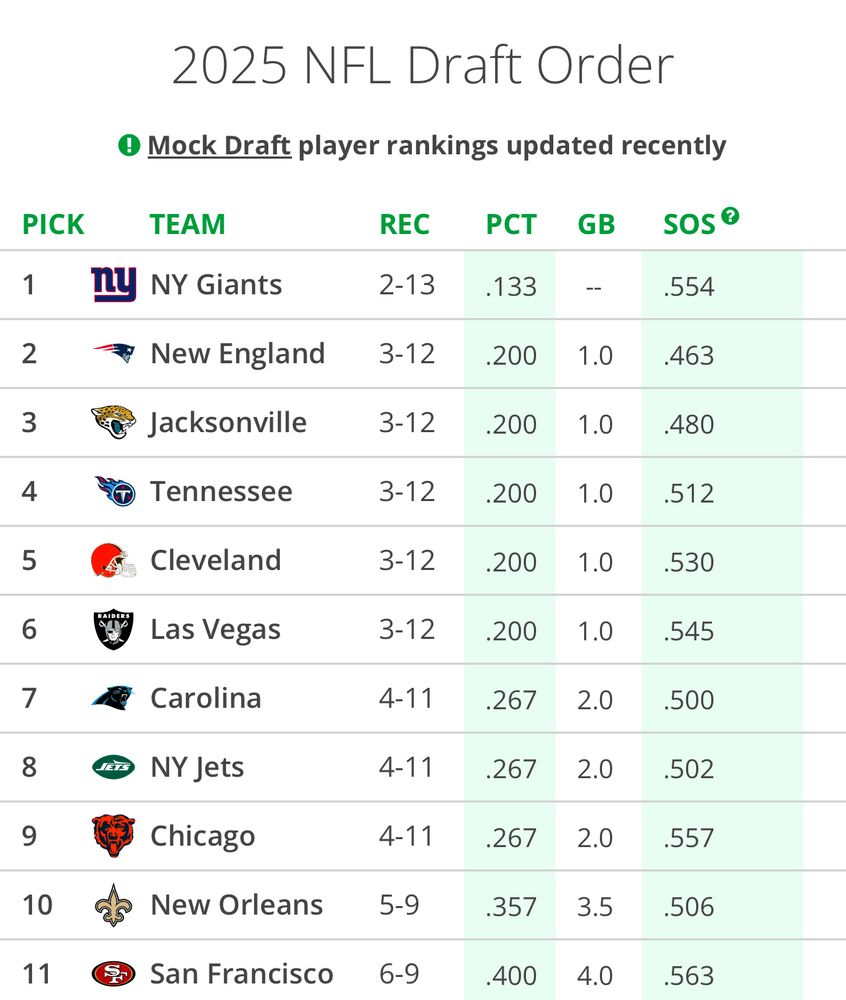This screenshot has height=1000, width=846.
Task: Click the Cleveland Browns helmet logo
Action: [113, 561]
